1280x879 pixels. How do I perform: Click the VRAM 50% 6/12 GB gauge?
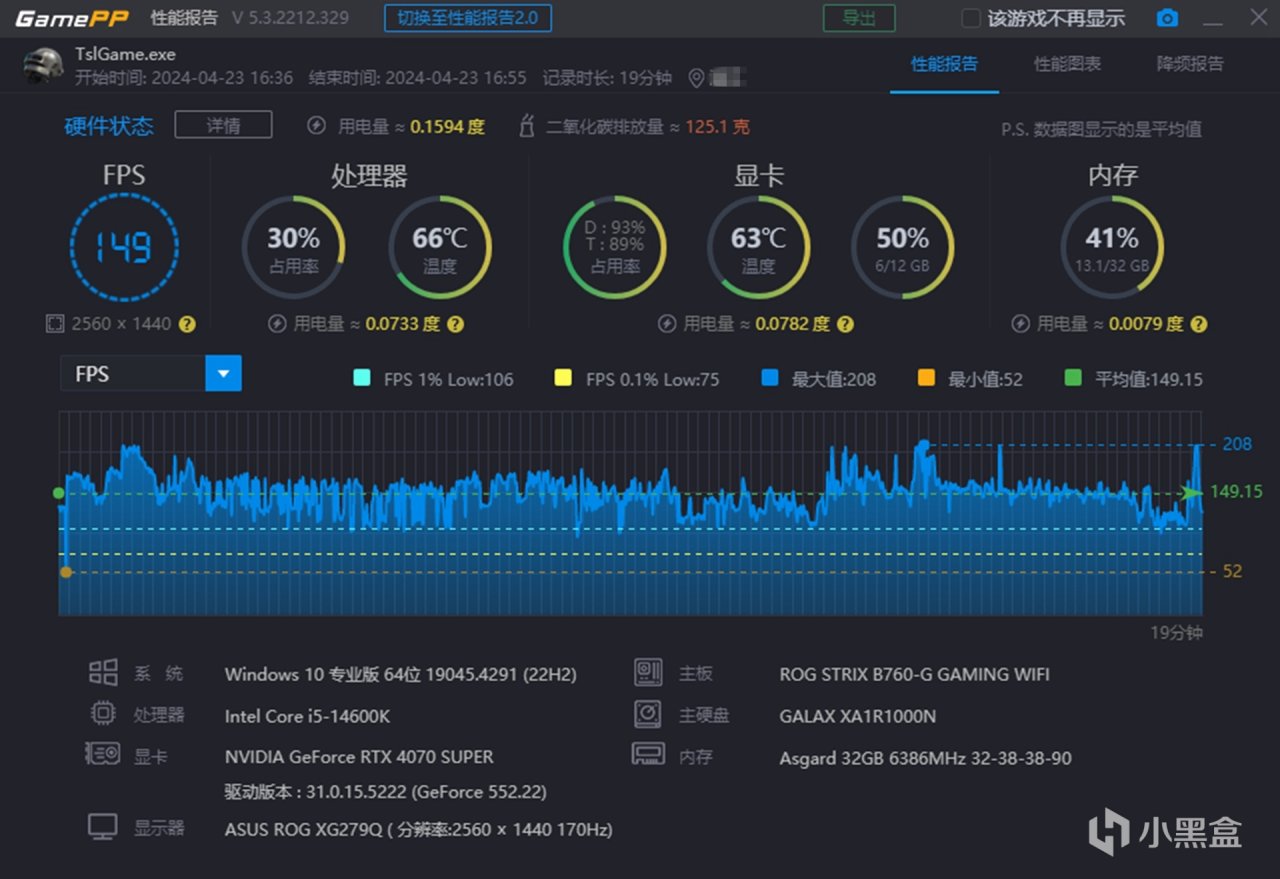903,246
